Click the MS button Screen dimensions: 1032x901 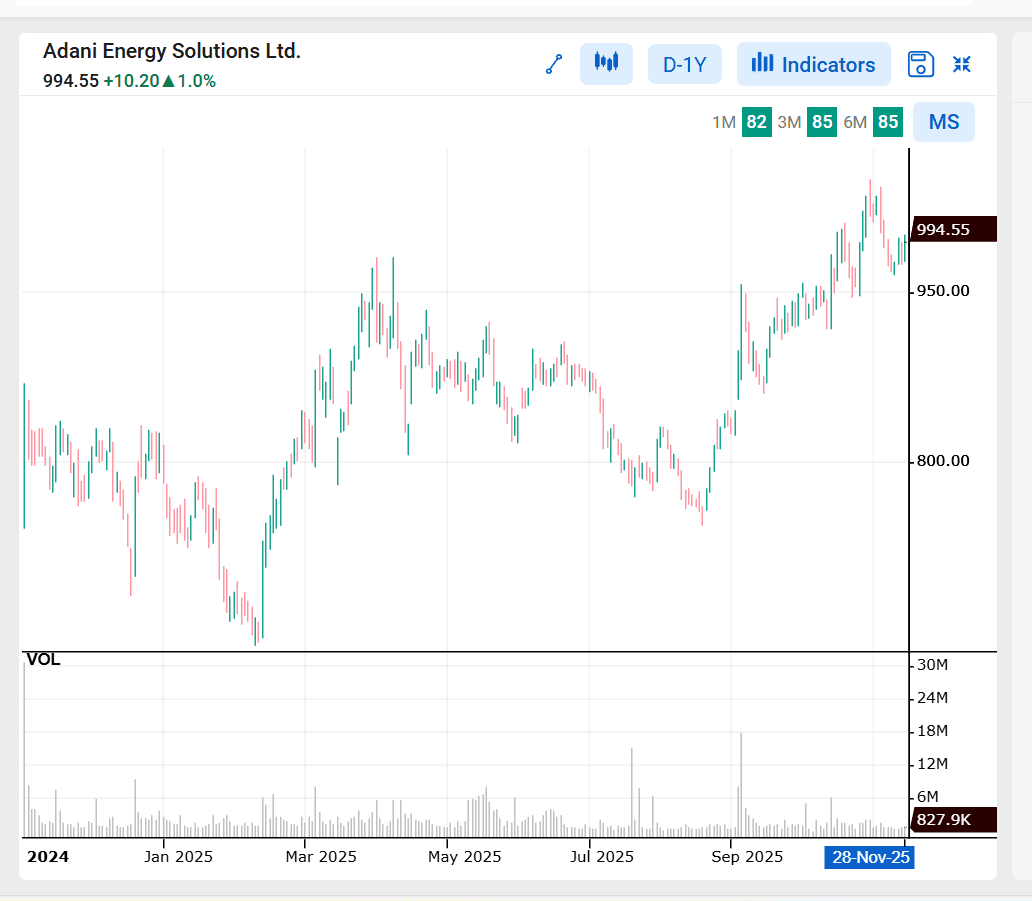click(x=944, y=122)
